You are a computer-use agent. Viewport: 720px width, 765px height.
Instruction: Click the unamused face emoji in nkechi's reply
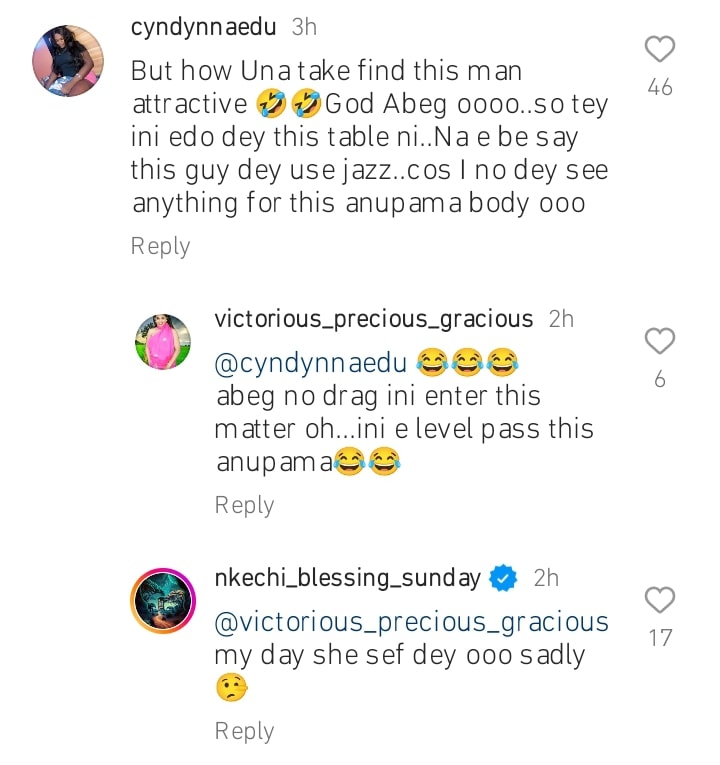point(231,689)
